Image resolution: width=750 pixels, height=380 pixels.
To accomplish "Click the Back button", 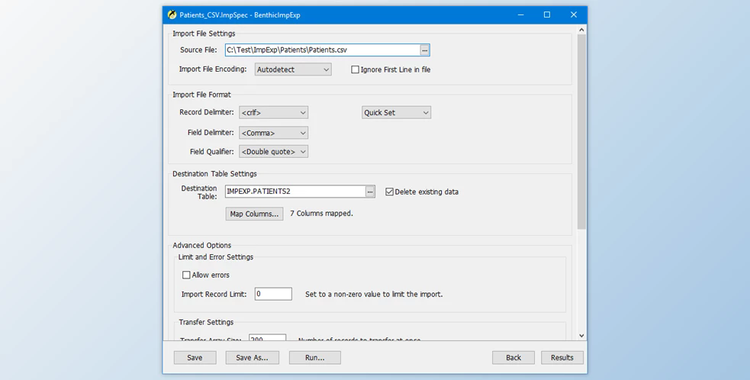I will coord(513,358).
